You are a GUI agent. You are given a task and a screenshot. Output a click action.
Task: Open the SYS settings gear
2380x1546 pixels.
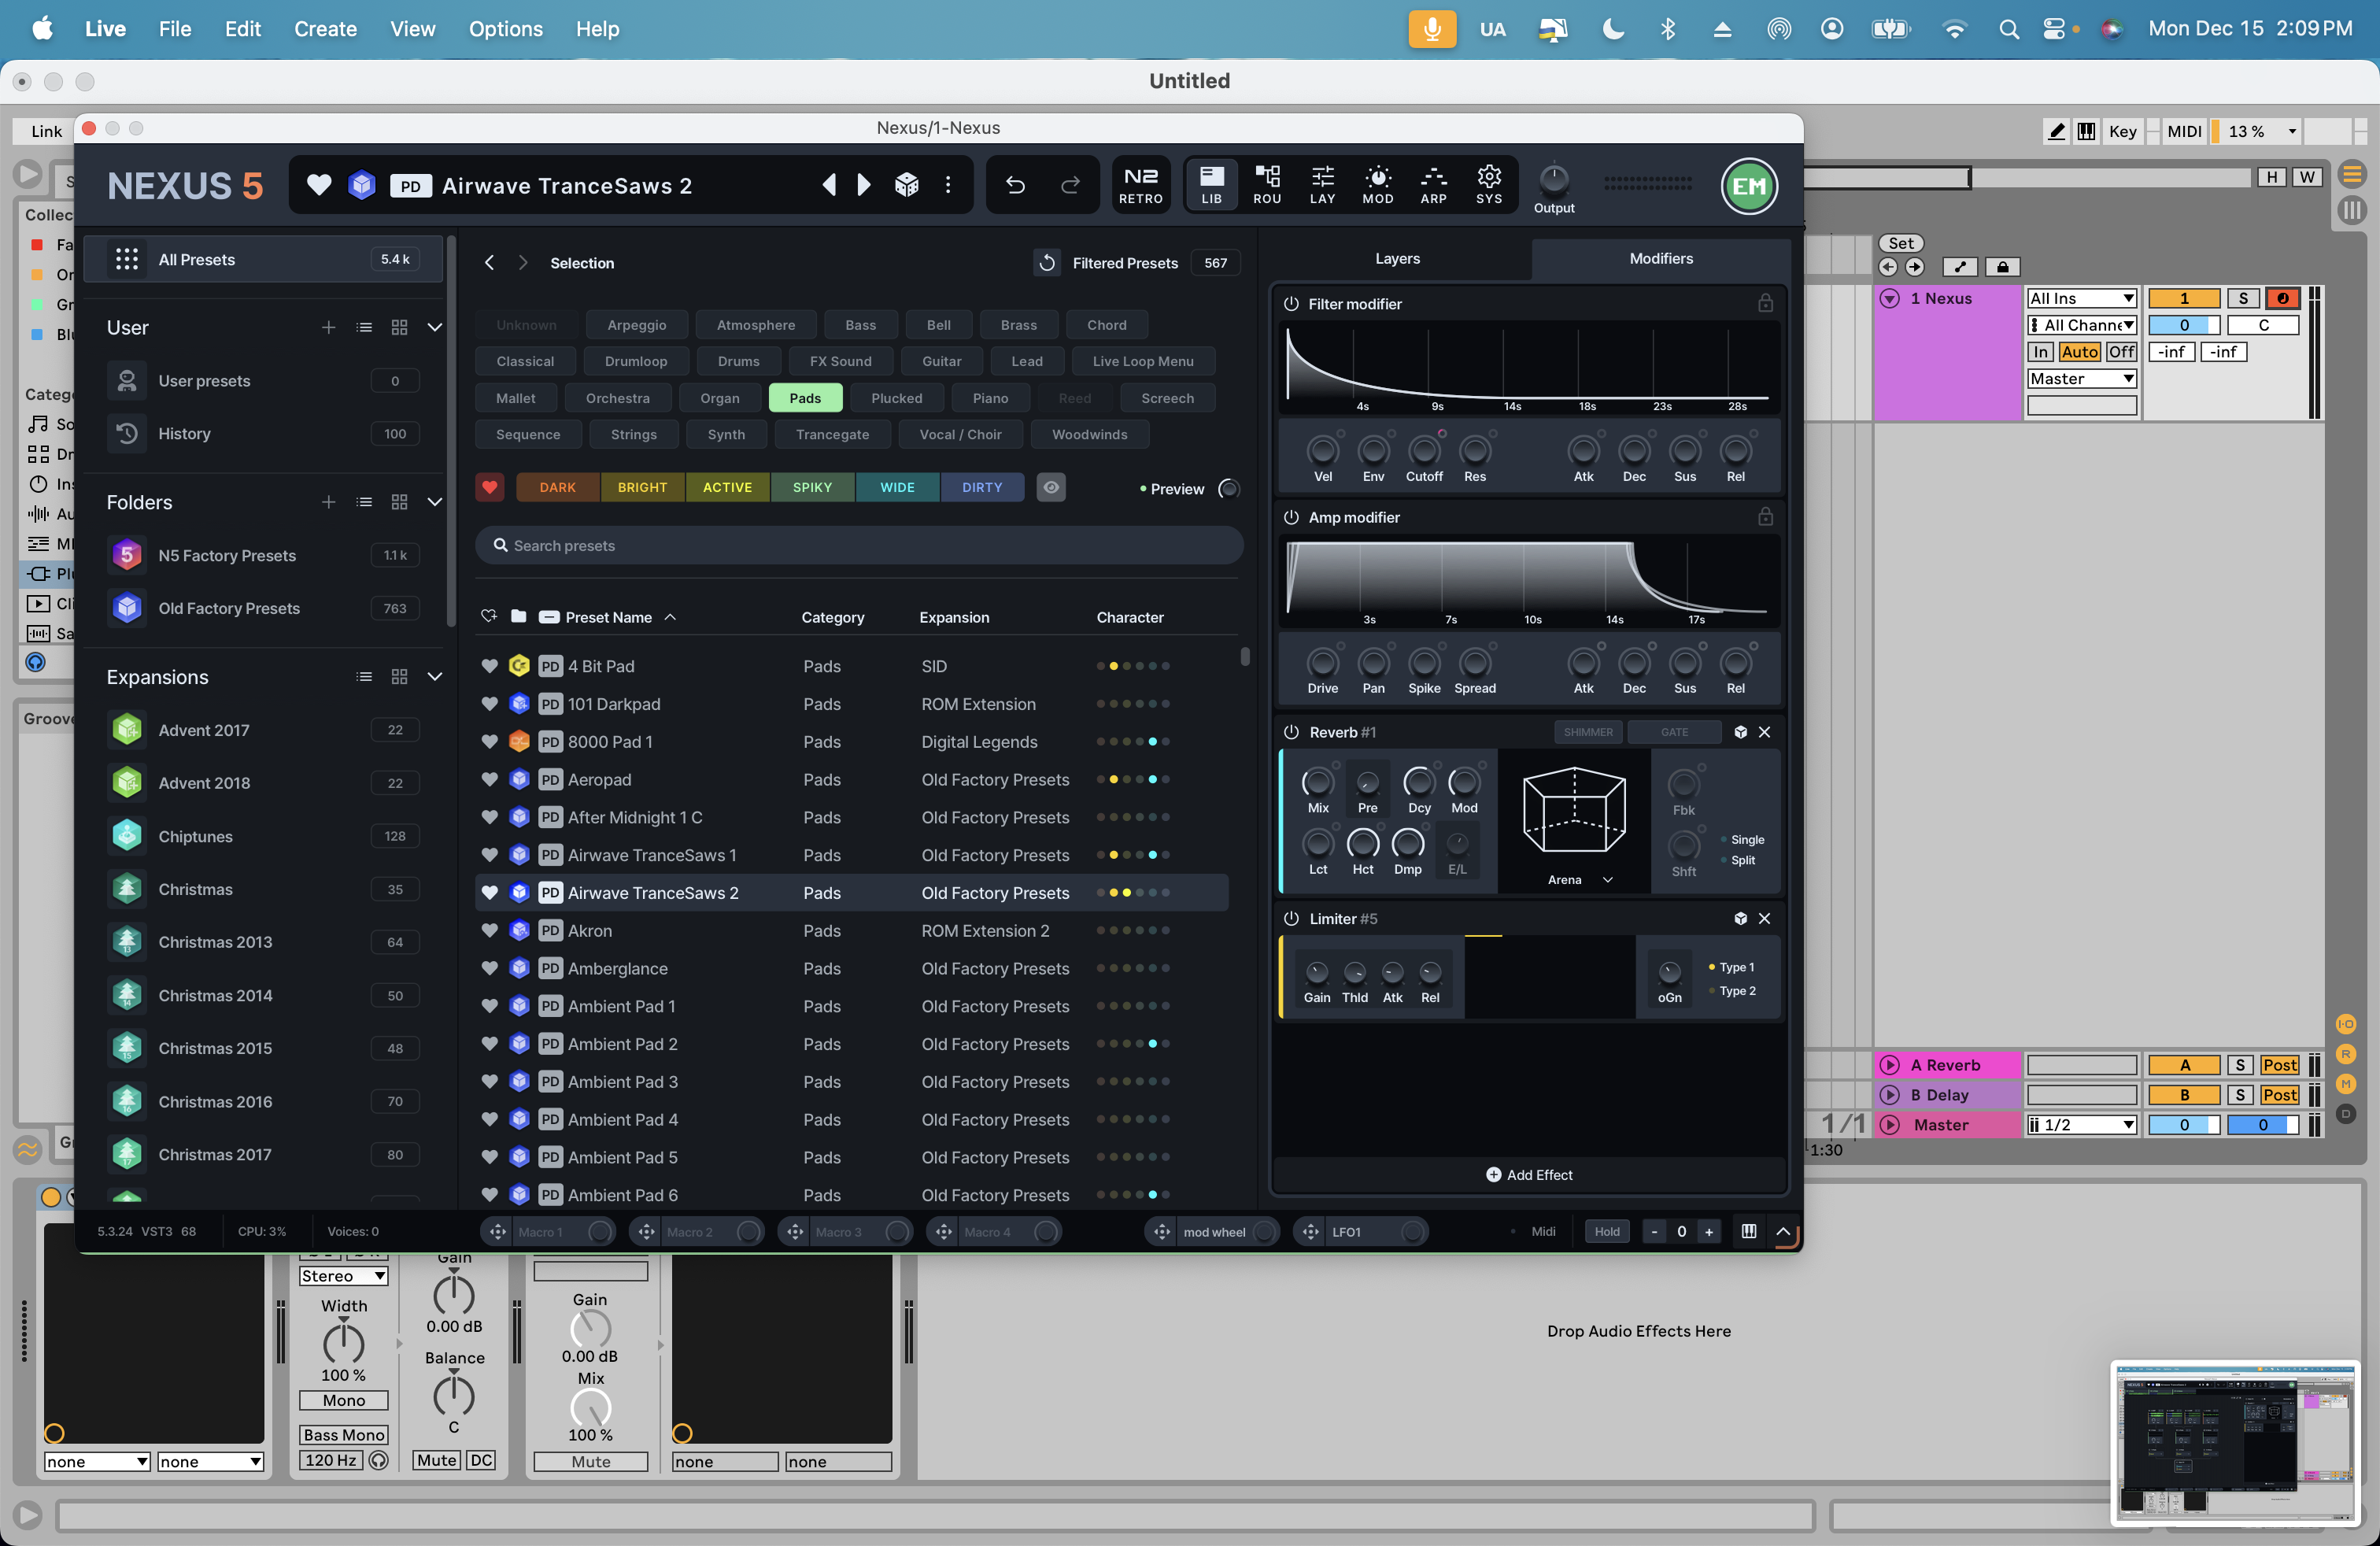pos(1488,185)
